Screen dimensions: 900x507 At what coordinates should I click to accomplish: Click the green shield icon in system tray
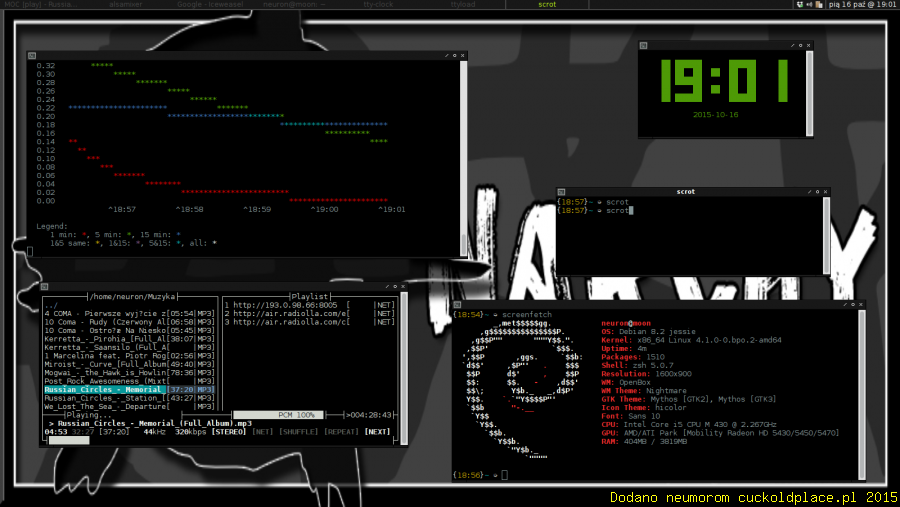coord(799,5)
